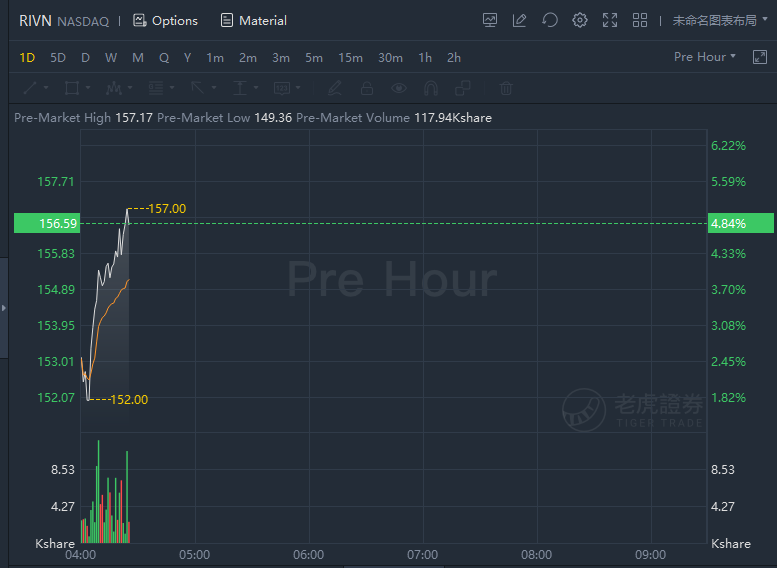Screen dimensions: 777x568
Task: Select the 1D timeframe tab
Action: (x=27, y=58)
